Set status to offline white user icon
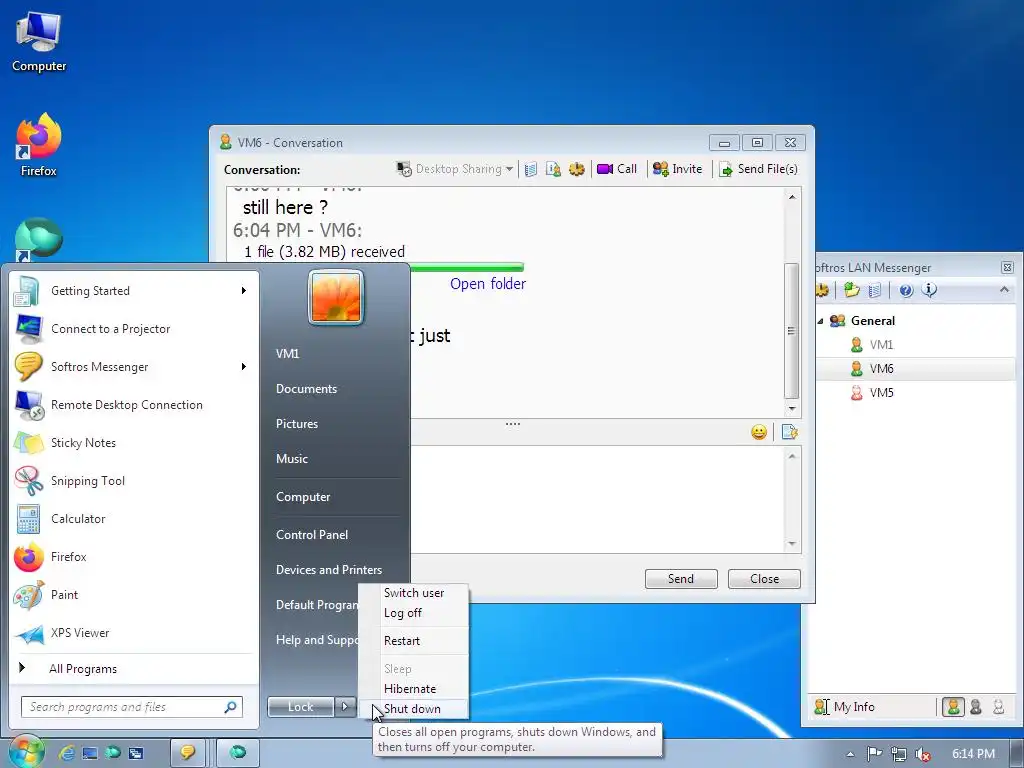The height and width of the screenshot is (768, 1024). pos(999,707)
